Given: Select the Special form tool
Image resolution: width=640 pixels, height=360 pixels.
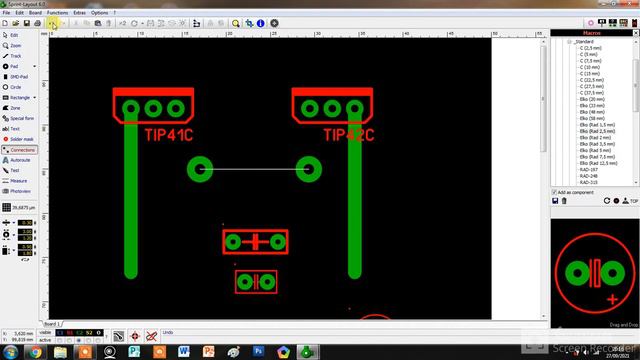Looking at the screenshot, I should [18, 118].
